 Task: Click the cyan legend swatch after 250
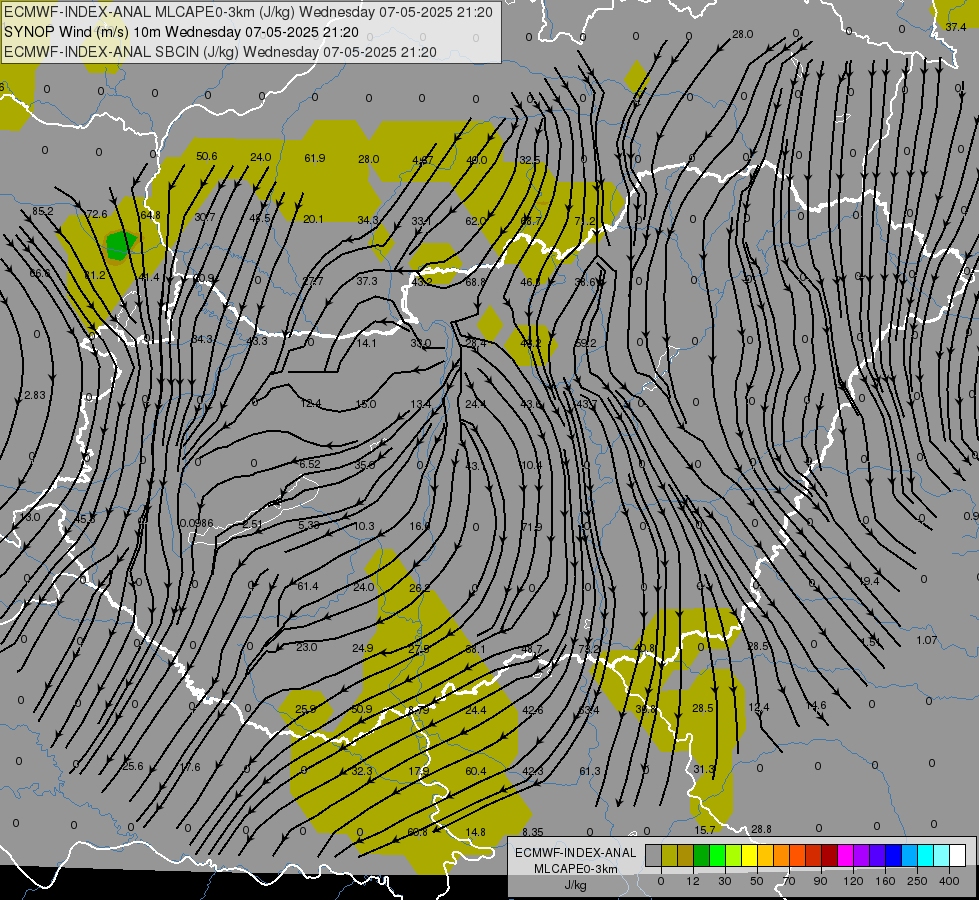pyautogui.click(x=925, y=855)
